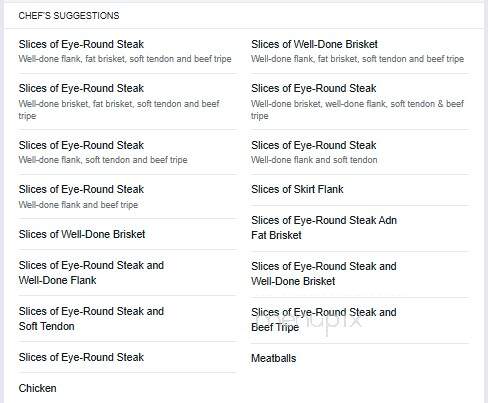Click description text 'Well-done flank and beef tripe'
This screenshot has height=403, width=488.
pos(78,205)
